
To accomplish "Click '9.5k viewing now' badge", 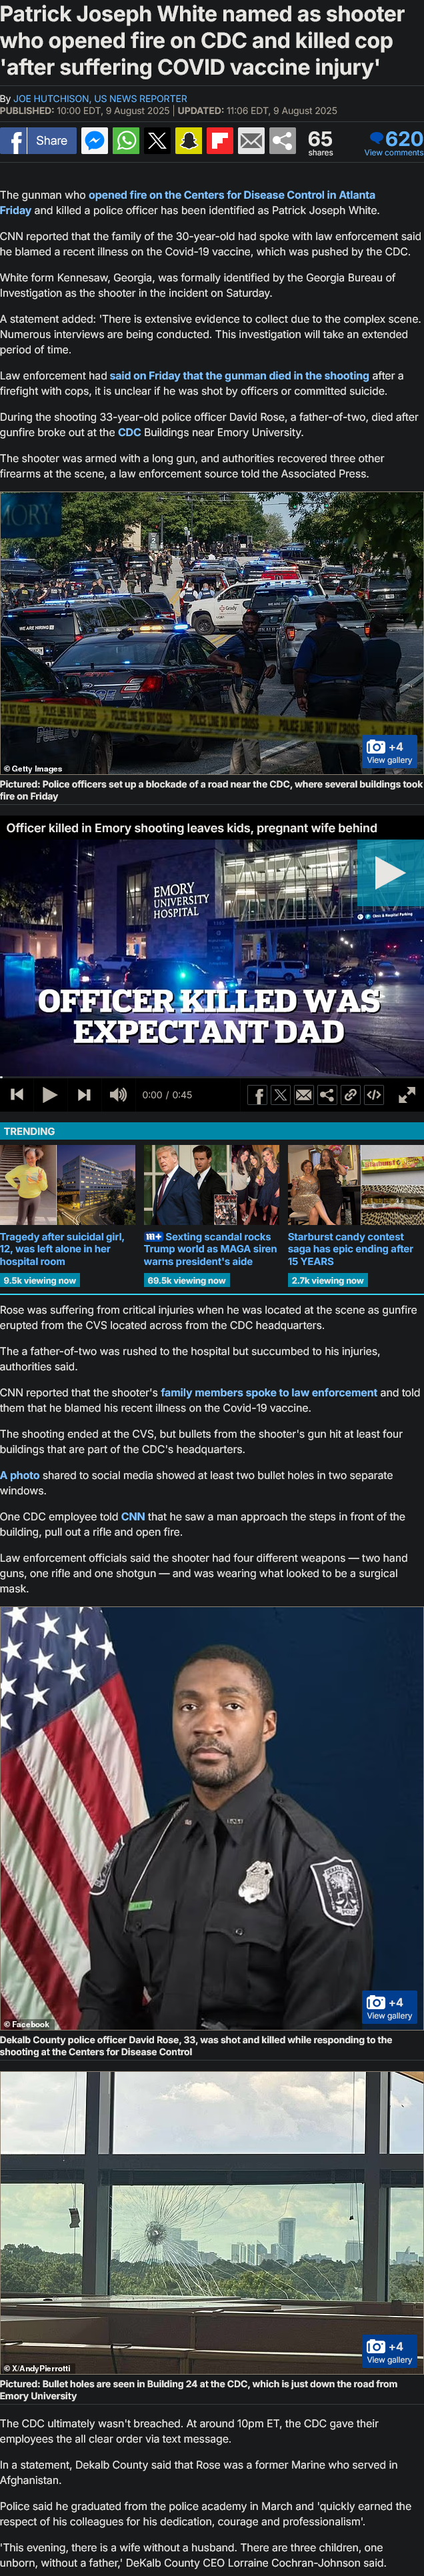I will pyautogui.click(x=40, y=1280).
